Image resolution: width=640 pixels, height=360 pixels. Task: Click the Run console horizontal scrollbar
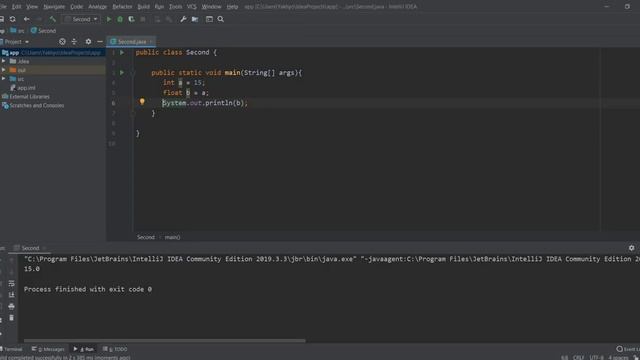tap(164, 340)
